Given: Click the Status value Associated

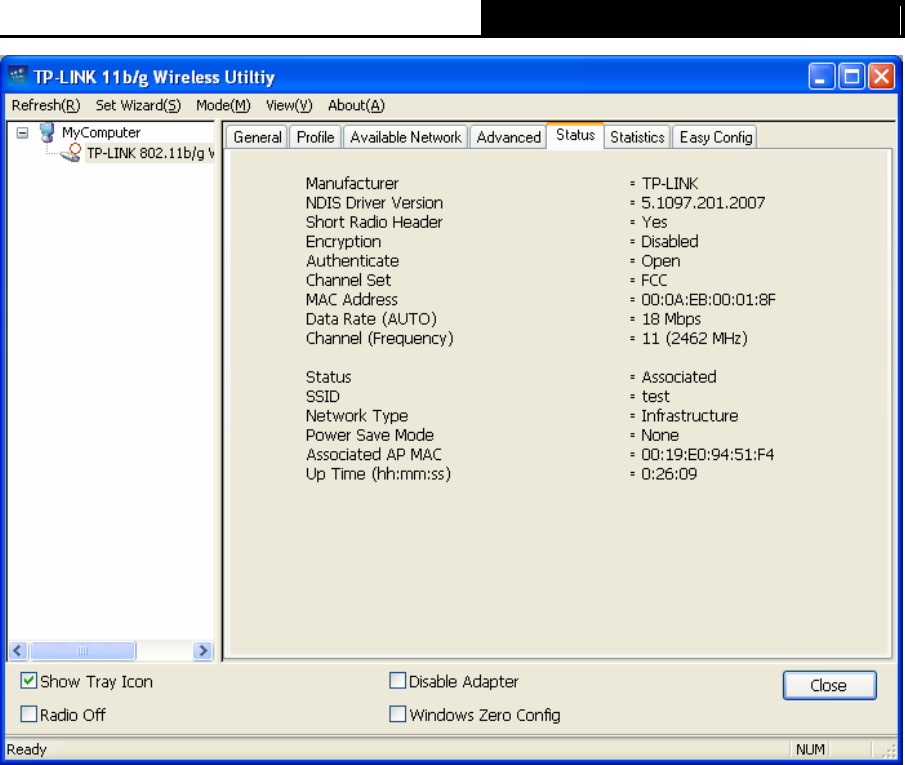Looking at the screenshot, I should pyautogui.click(x=679, y=377).
